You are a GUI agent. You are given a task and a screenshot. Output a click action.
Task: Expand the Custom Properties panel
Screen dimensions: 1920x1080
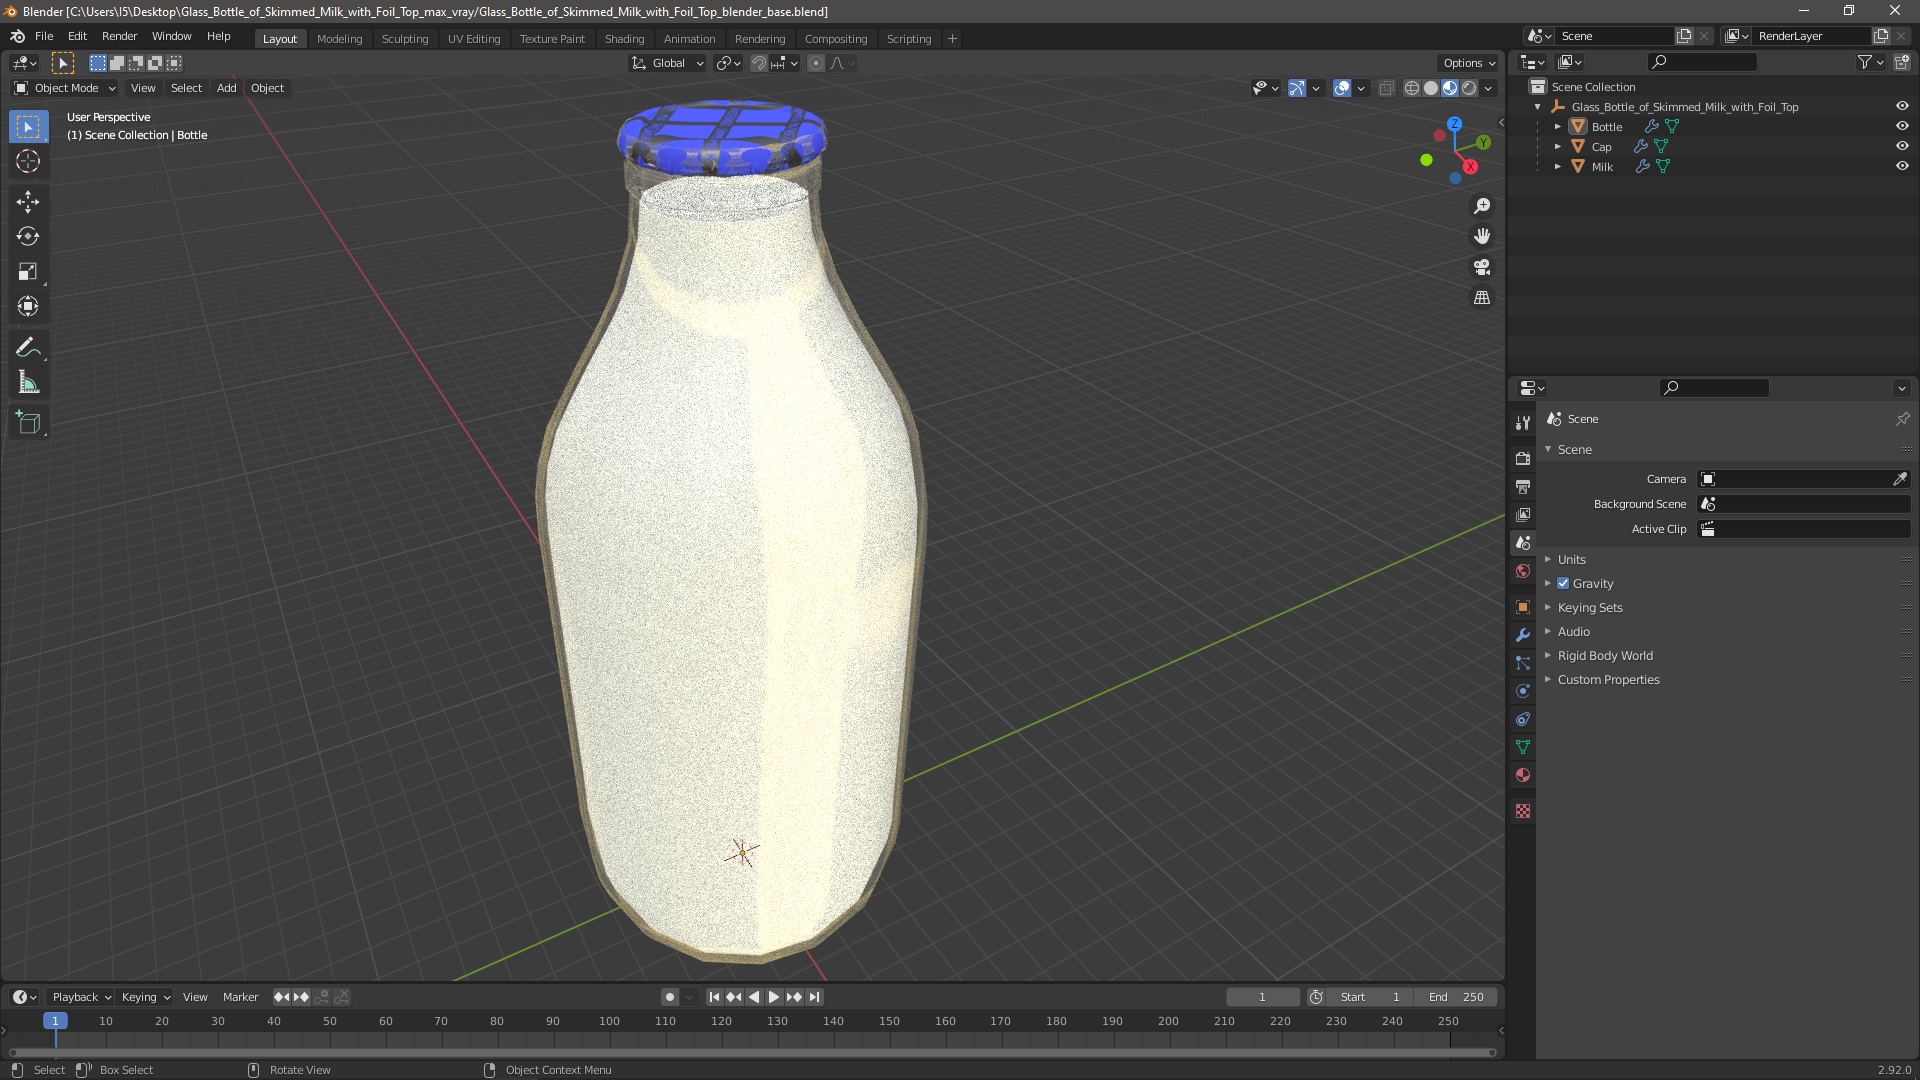click(1607, 679)
